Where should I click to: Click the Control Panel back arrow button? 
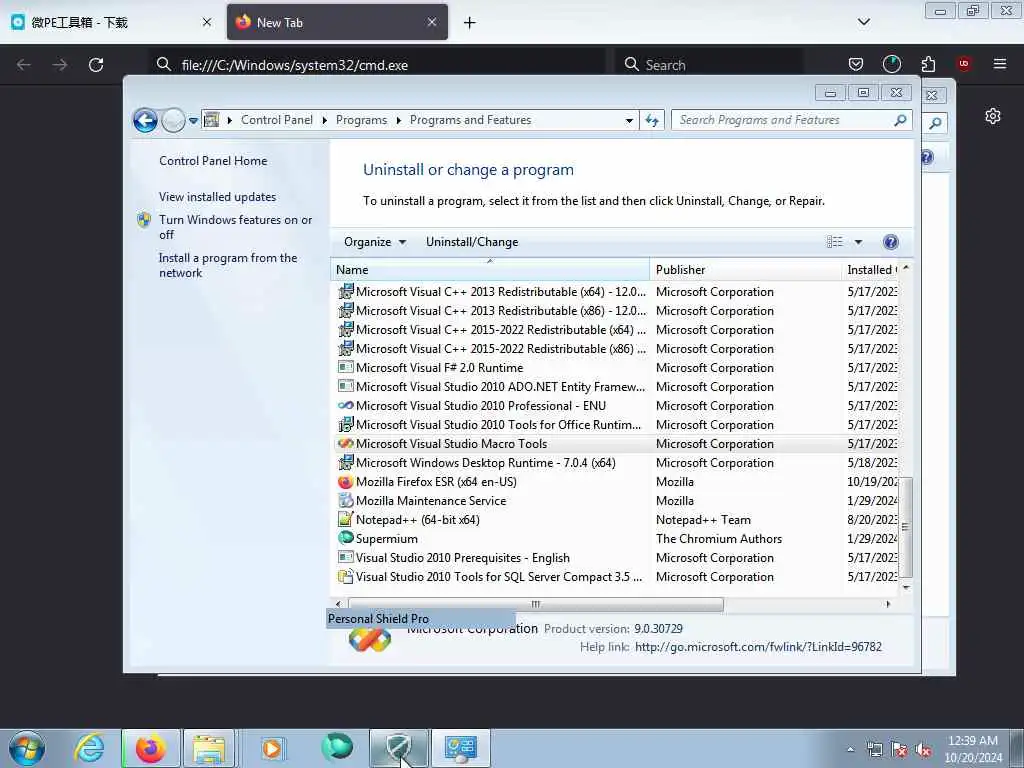145,120
